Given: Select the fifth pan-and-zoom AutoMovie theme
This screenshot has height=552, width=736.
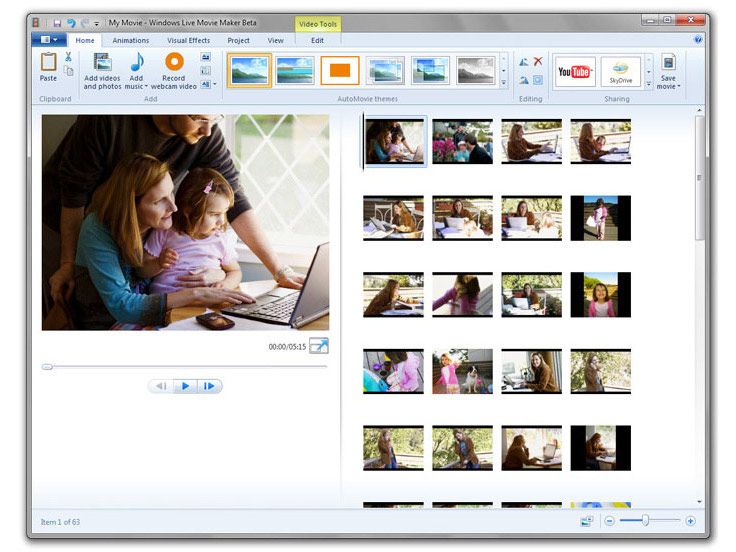Looking at the screenshot, I should click(430, 70).
